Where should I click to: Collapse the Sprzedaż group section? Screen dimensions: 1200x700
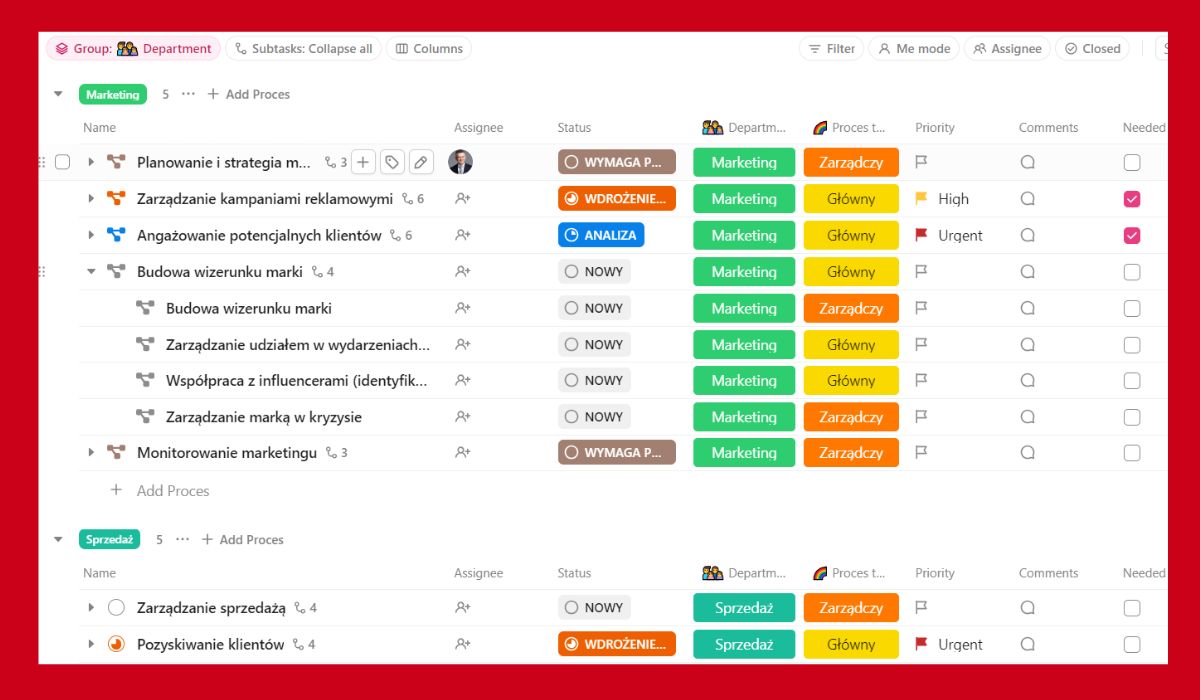(x=58, y=540)
